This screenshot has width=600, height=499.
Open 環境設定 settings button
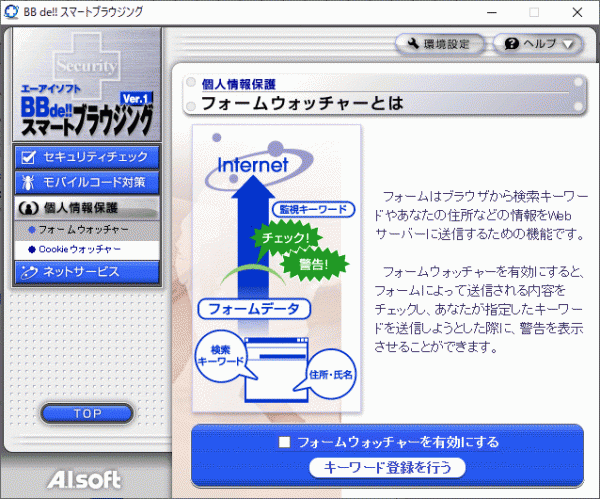click(x=440, y=44)
